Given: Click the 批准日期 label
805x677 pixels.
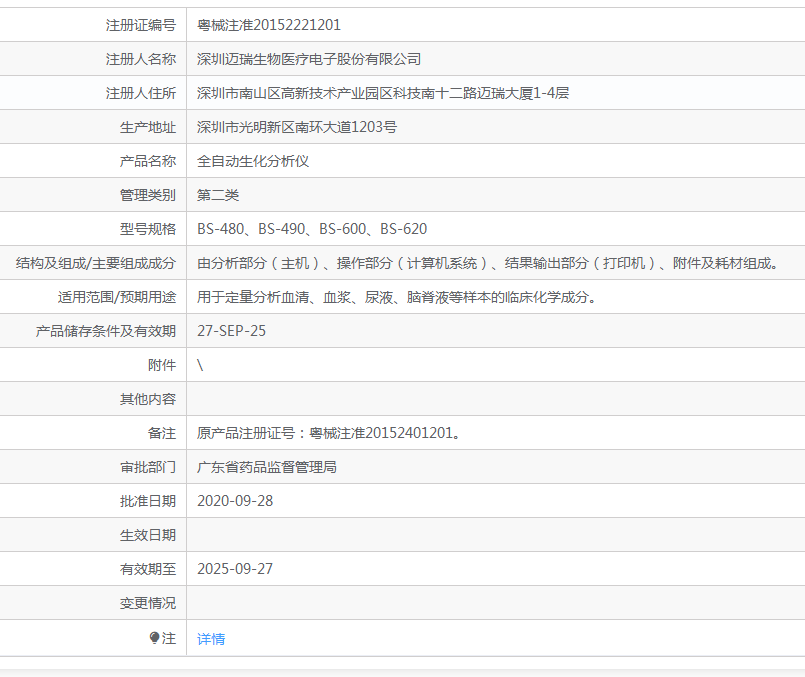Looking at the screenshot, I should tap(148, 501).
